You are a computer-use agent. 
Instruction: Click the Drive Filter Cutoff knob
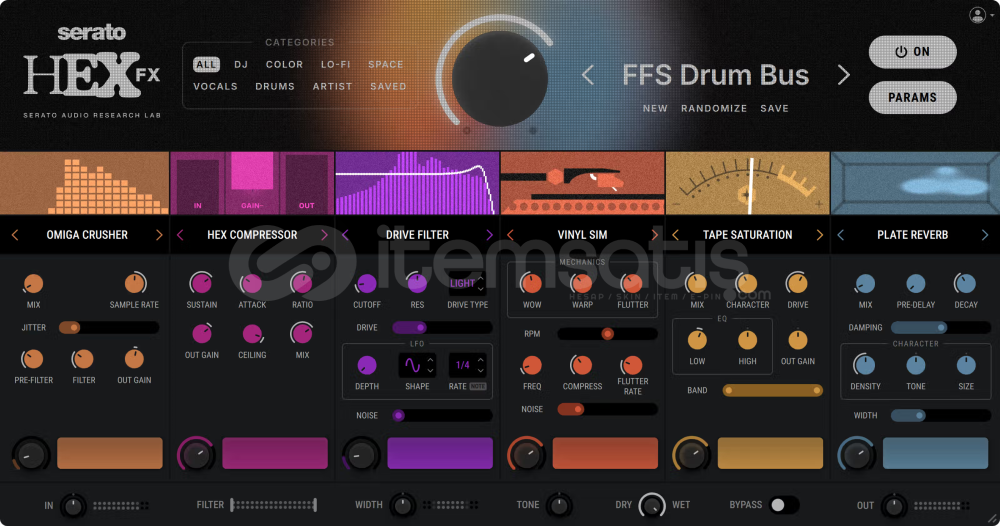(366, 284)
